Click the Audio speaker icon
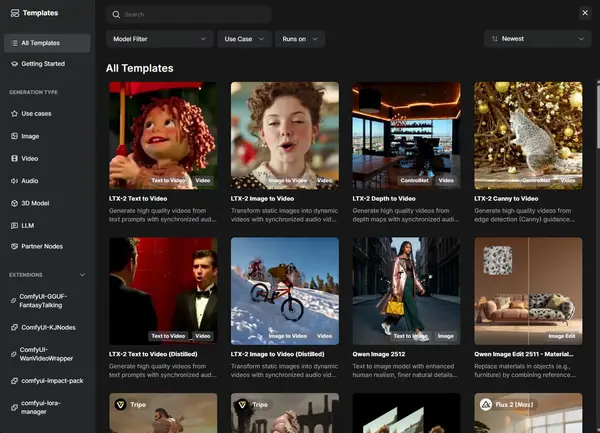This screenshot has height=433, width=600. 15,181
